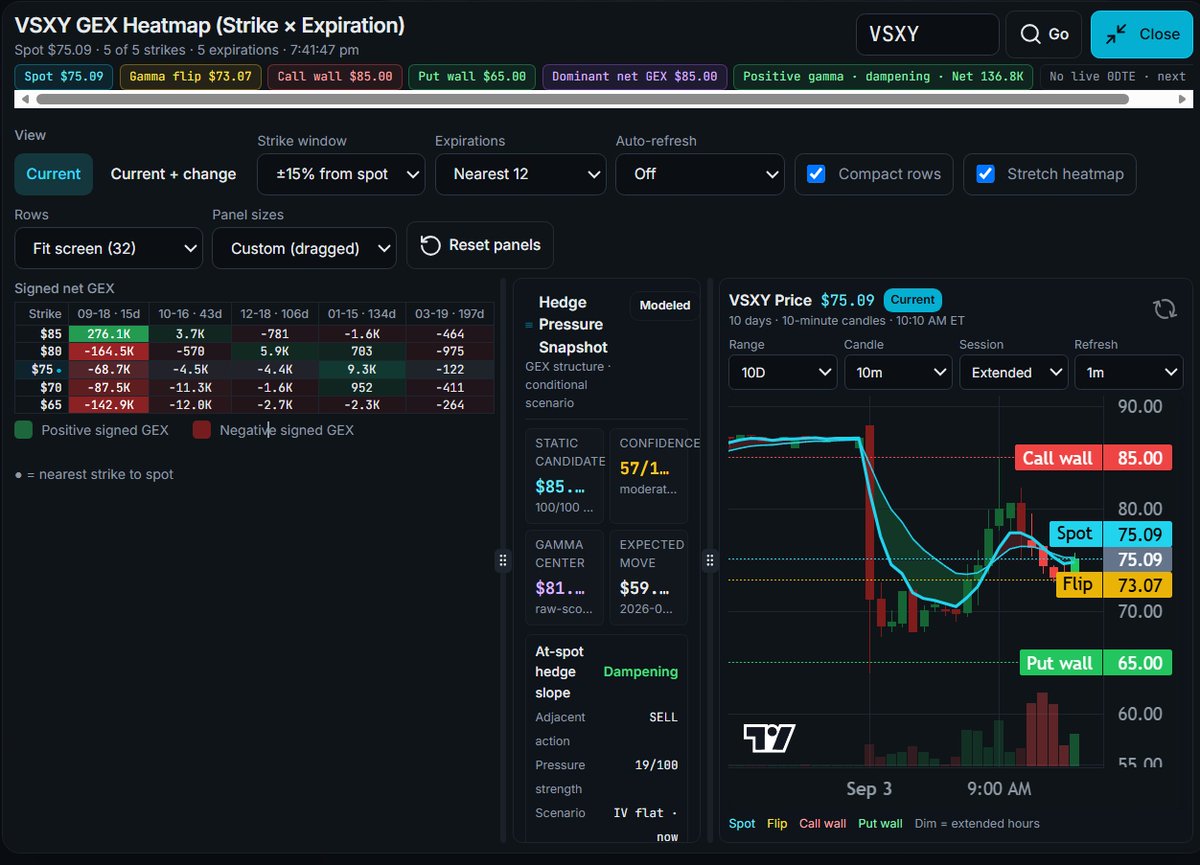This screenshot has height=865, width=1200.
Task: Click the $65 strike row label
Action: pos(43,404)
